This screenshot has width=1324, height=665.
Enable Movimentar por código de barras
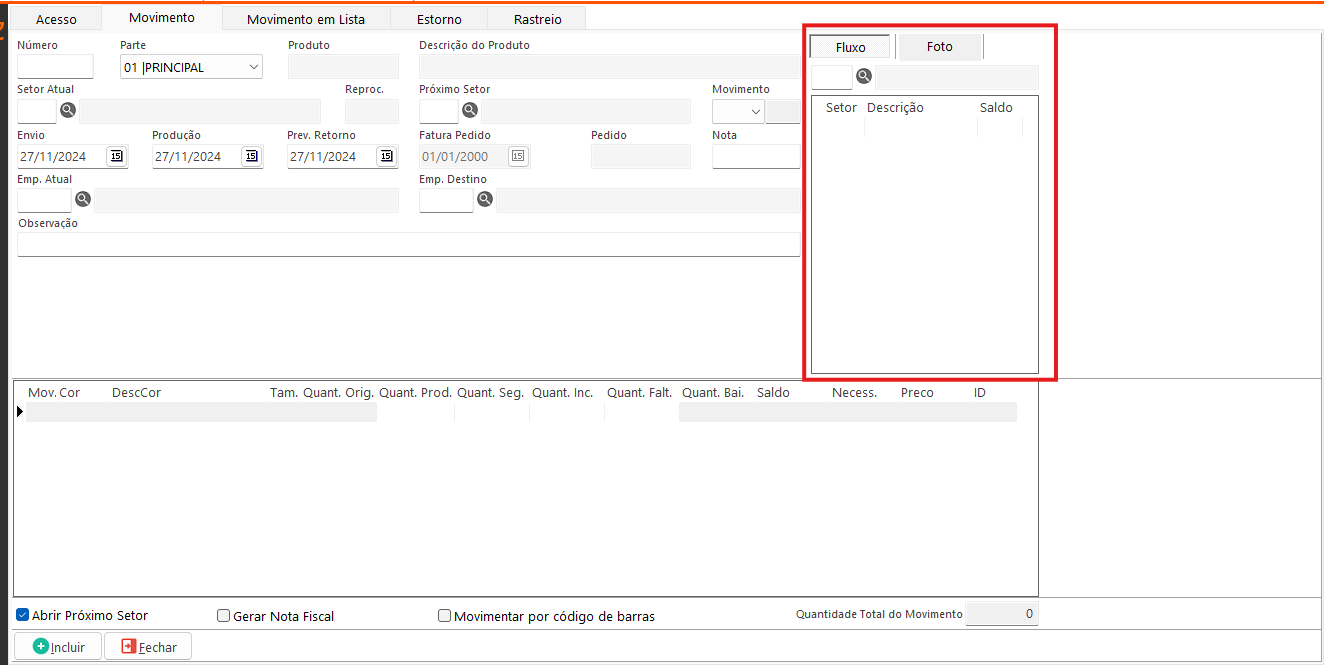pos(445,616)
